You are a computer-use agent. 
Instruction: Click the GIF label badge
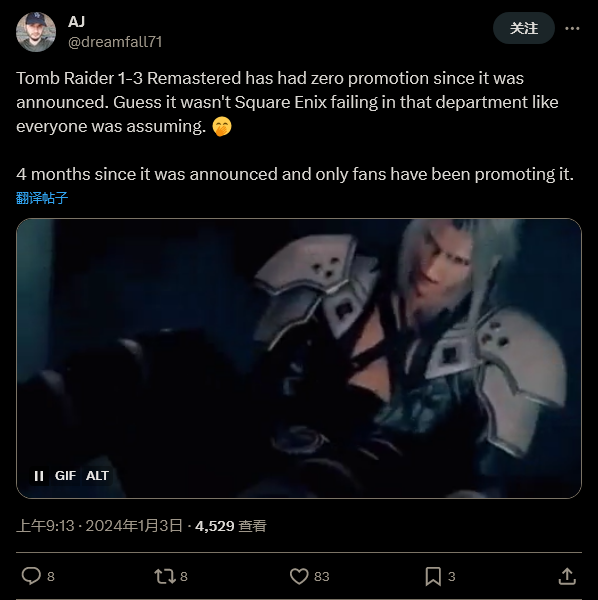[65, 476]
